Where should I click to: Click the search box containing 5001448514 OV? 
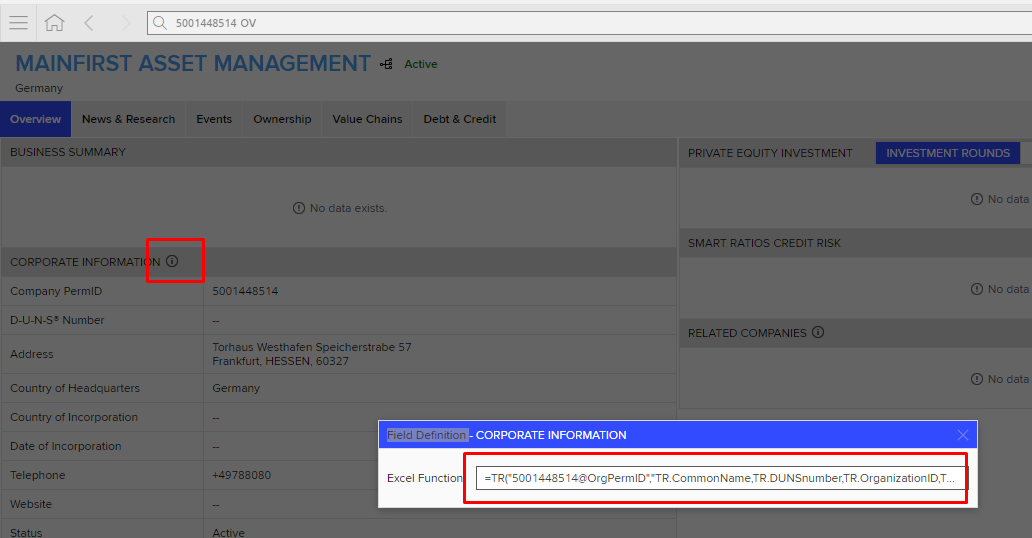click(x=592, y=23)
